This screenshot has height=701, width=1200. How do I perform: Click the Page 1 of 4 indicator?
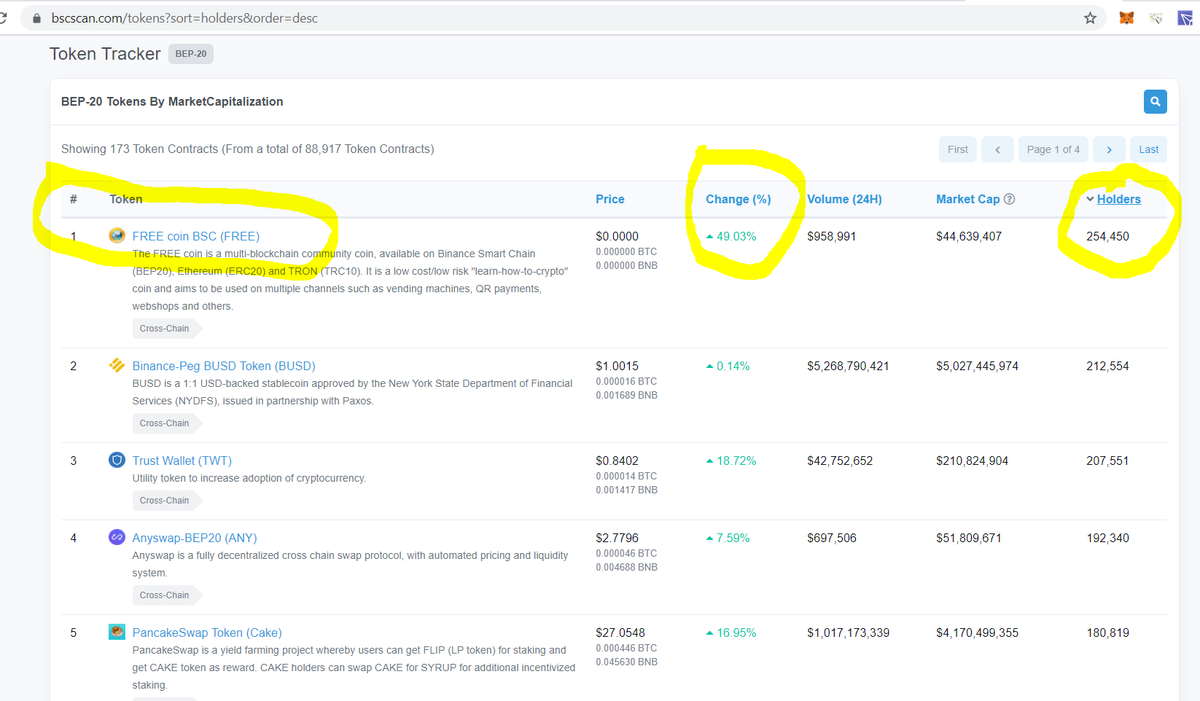point(1053,149)
